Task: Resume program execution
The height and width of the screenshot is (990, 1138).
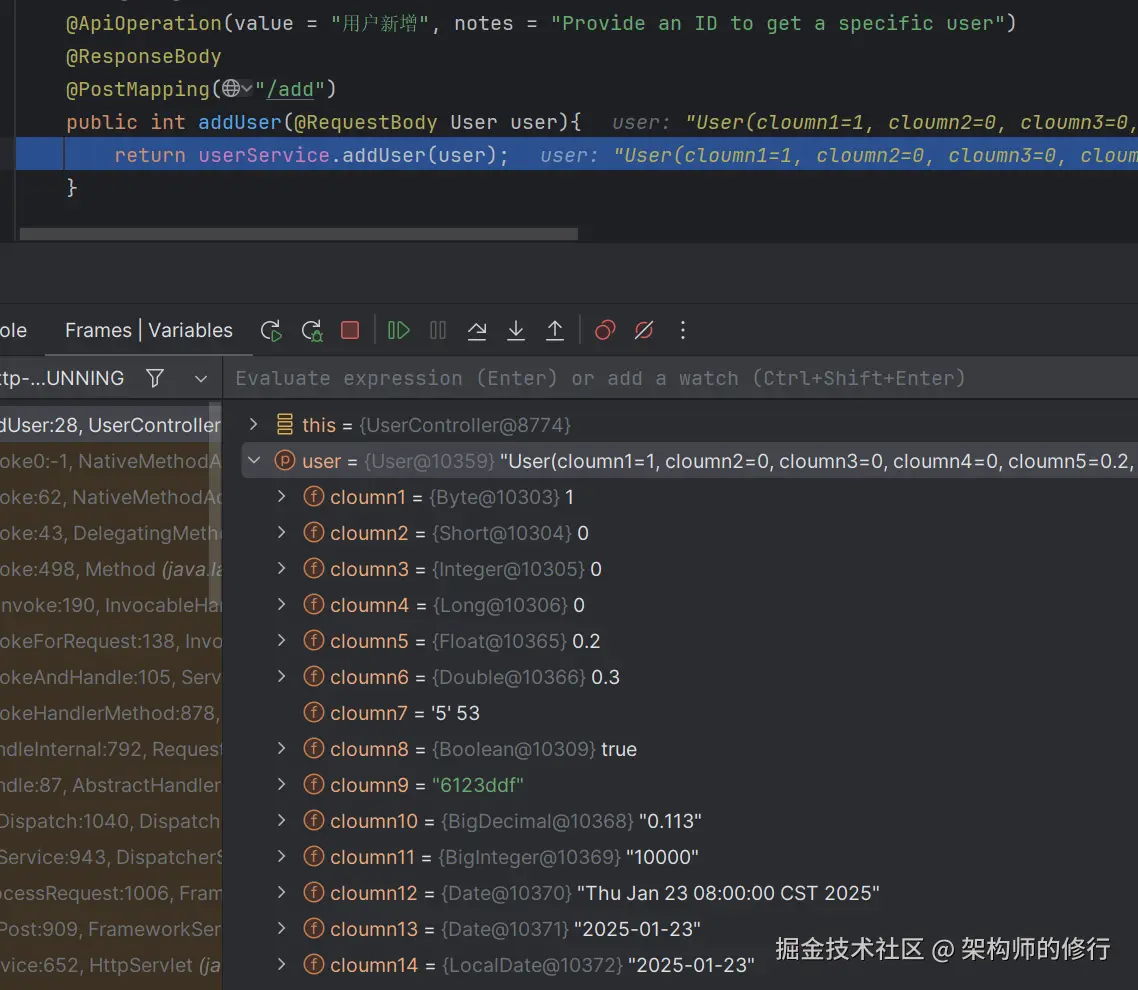Action: (x=398, y=331)
